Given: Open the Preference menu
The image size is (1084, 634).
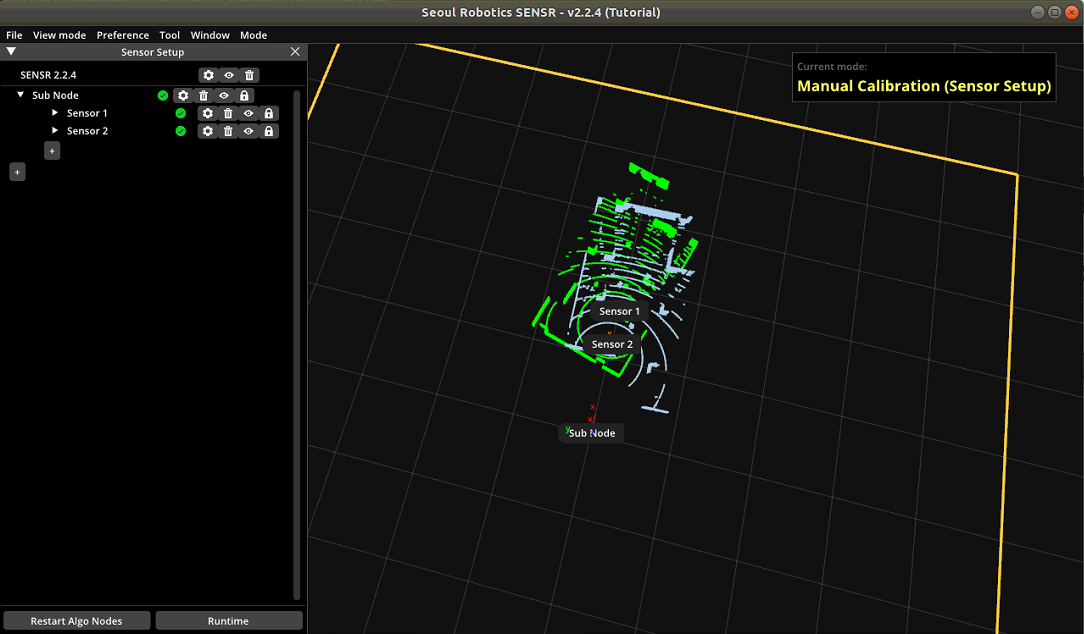Looking at the screenshot, I should [x=123, y=35].
